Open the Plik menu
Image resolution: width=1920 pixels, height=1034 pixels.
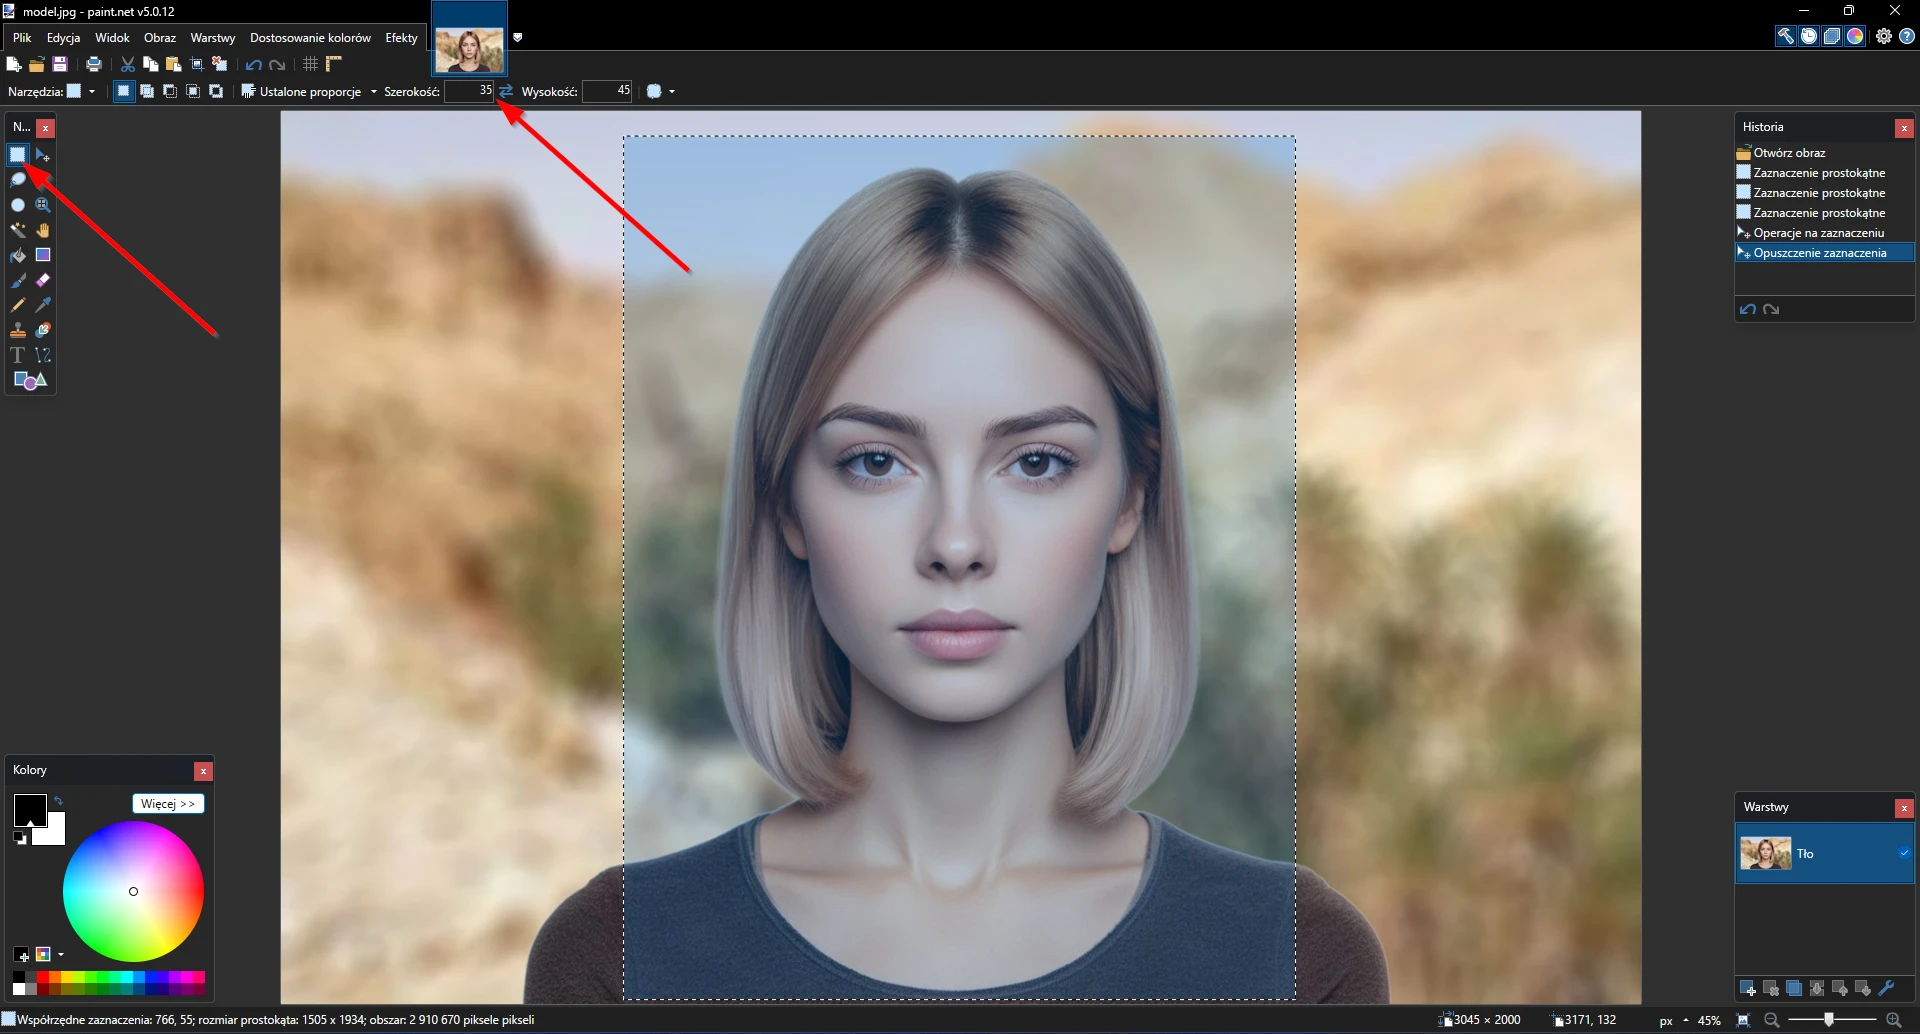pos(22,38)
